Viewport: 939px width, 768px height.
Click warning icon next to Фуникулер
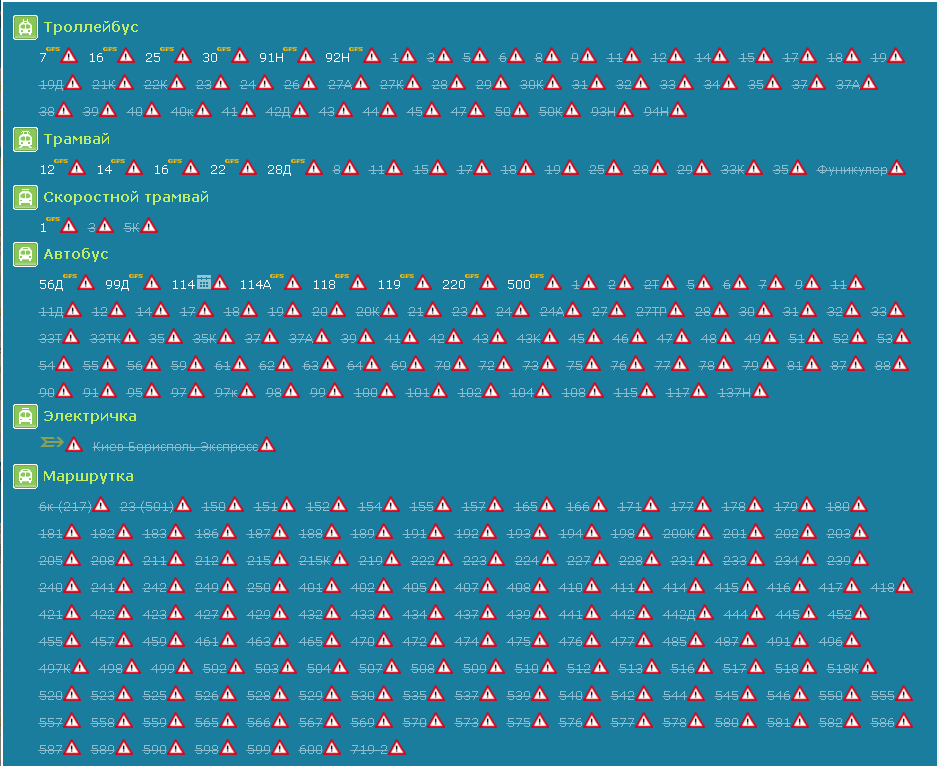point(897,169)
